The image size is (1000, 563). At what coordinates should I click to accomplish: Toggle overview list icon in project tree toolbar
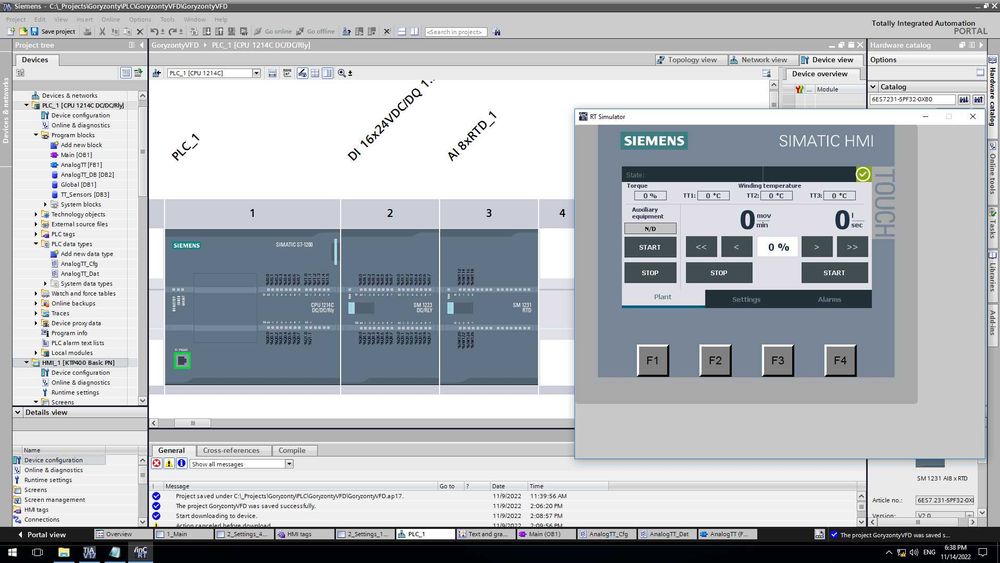tap(126, 73)
